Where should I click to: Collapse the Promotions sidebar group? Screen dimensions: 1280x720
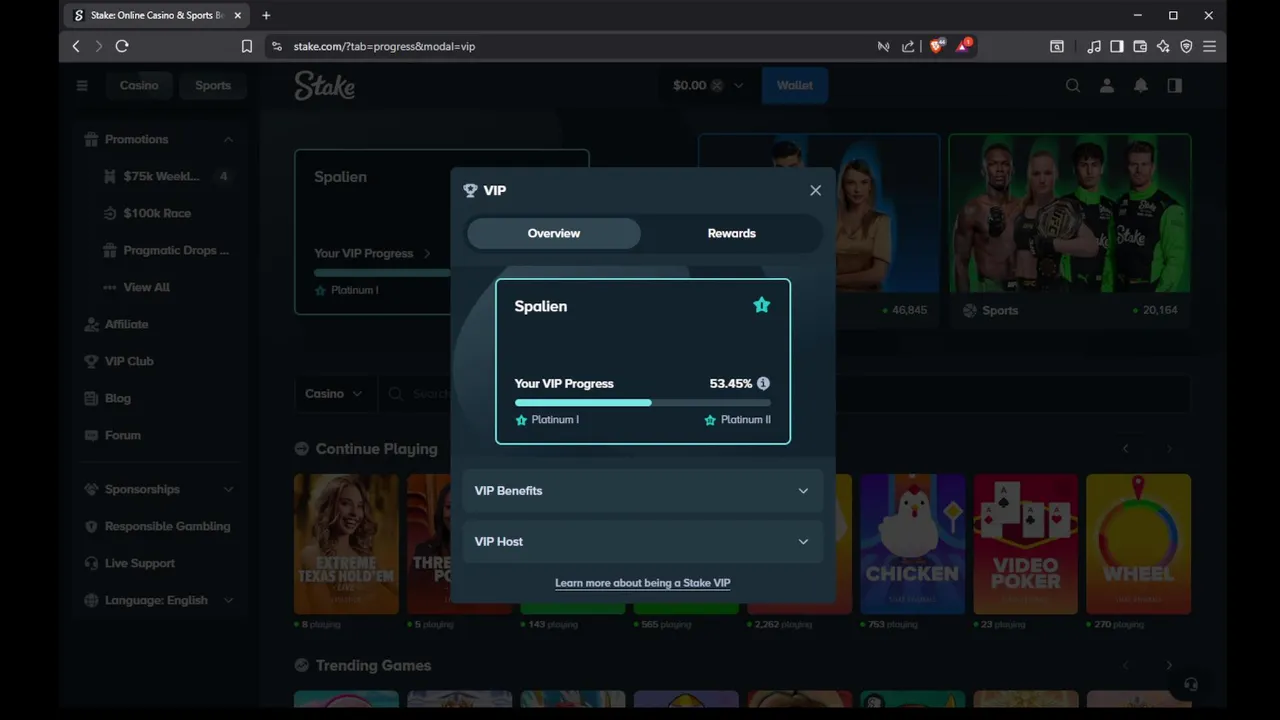(228, 139)
